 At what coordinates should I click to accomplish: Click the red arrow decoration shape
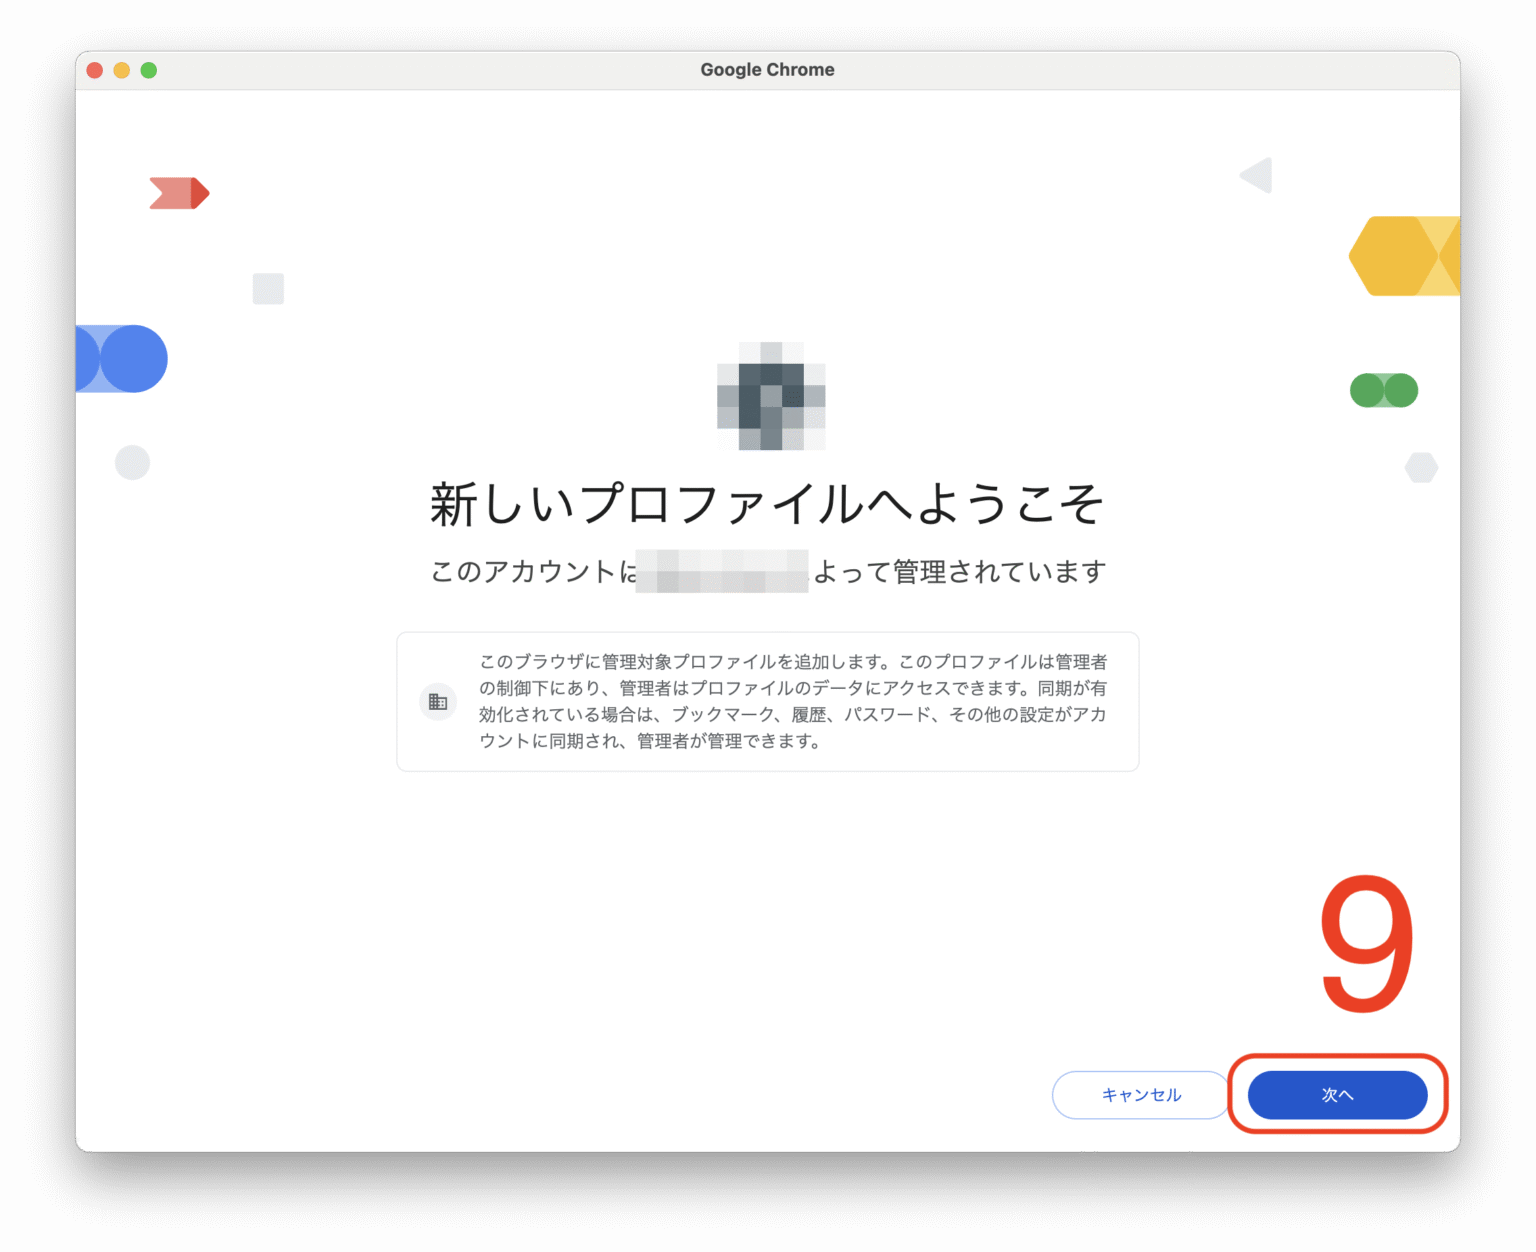179,193
